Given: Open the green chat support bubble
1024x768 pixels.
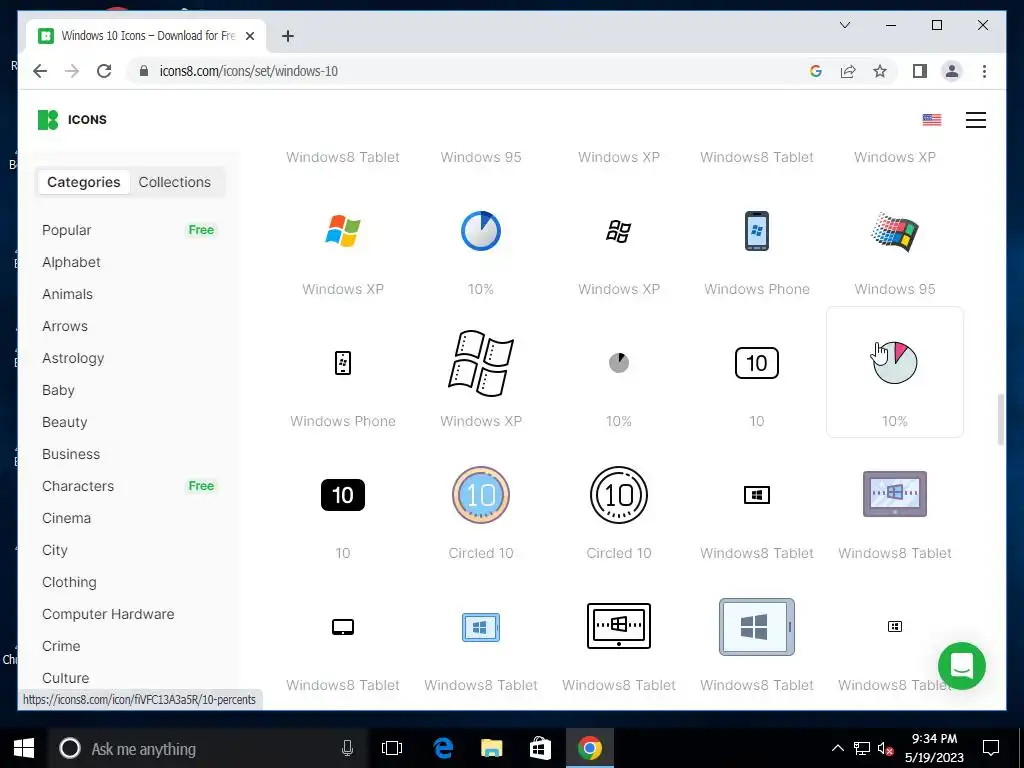Looking at the screenshot, I should point(961,666).
